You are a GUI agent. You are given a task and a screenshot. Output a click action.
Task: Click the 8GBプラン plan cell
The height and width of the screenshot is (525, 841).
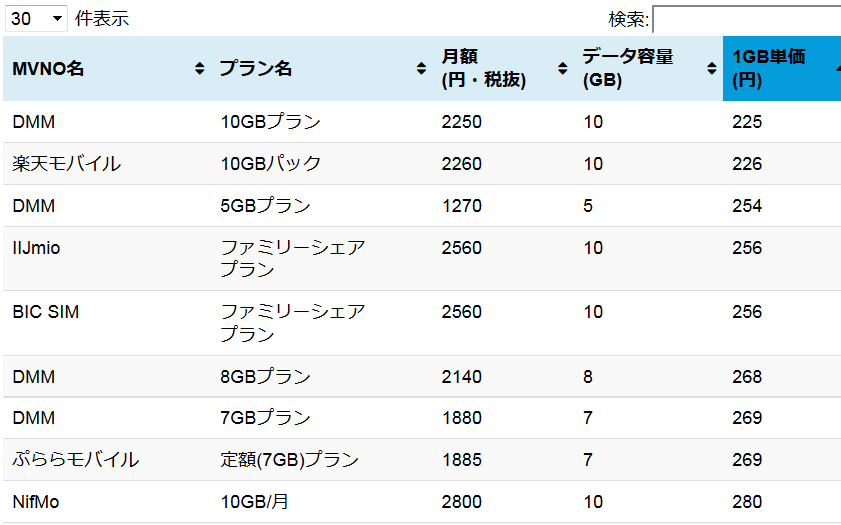321,376
